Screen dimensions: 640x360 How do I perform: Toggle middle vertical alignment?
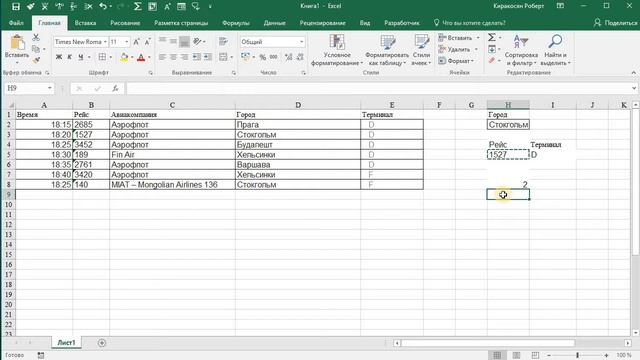click(173, 42)
